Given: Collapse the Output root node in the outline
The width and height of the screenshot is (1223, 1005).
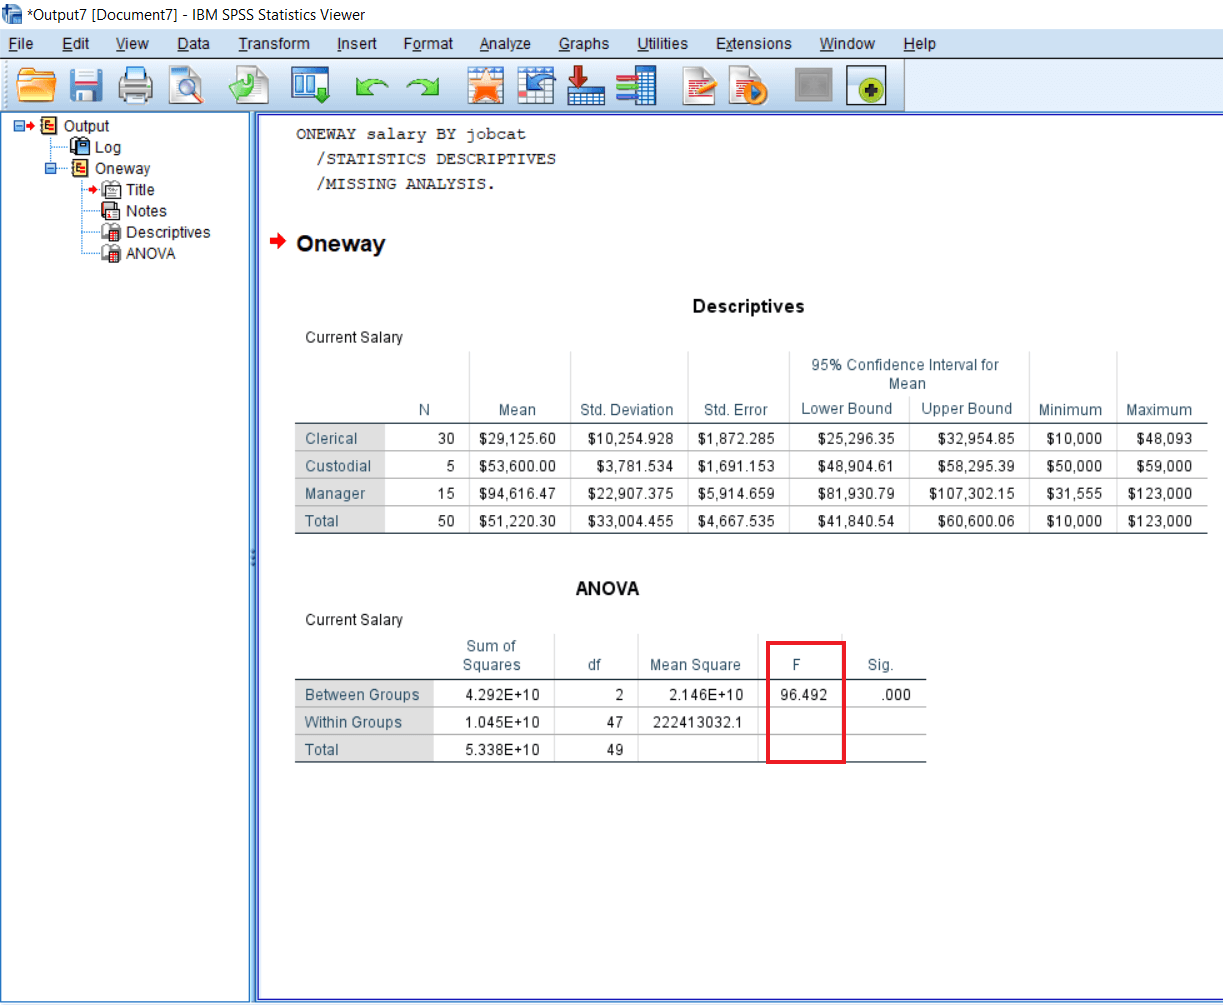Looking at the screenshot, I should (19, 126).
